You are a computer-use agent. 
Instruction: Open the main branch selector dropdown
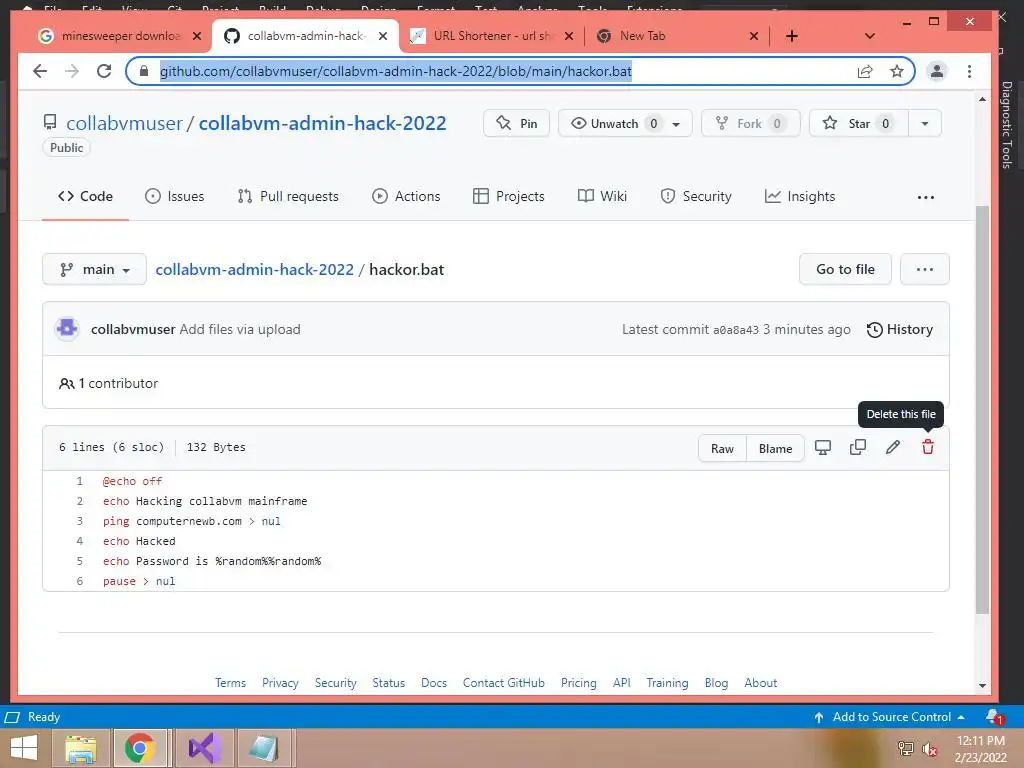(x=94, y=269)
